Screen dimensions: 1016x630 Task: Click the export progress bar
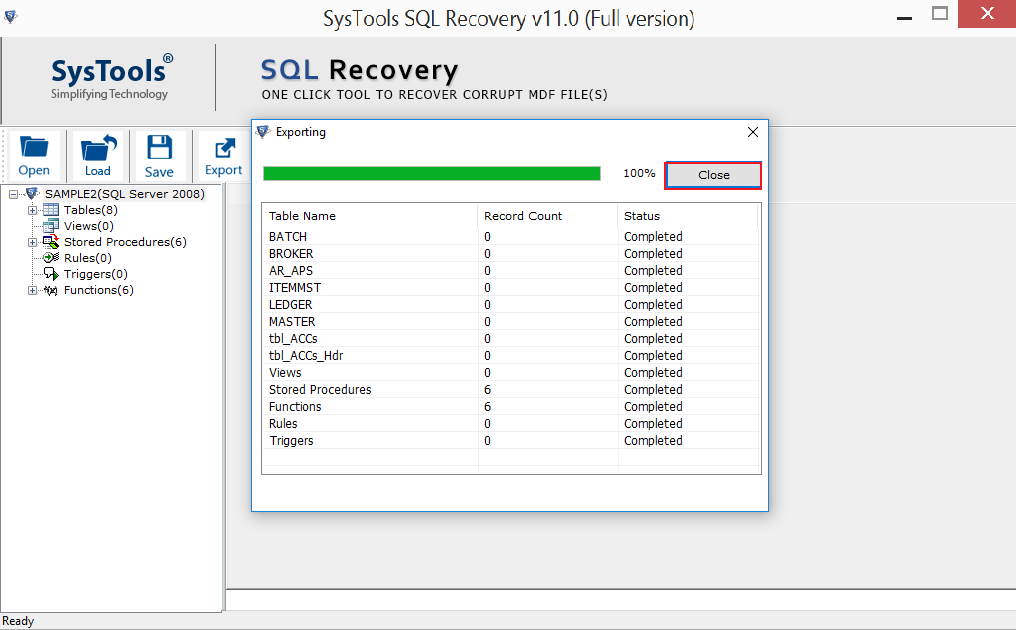(432, 174)
